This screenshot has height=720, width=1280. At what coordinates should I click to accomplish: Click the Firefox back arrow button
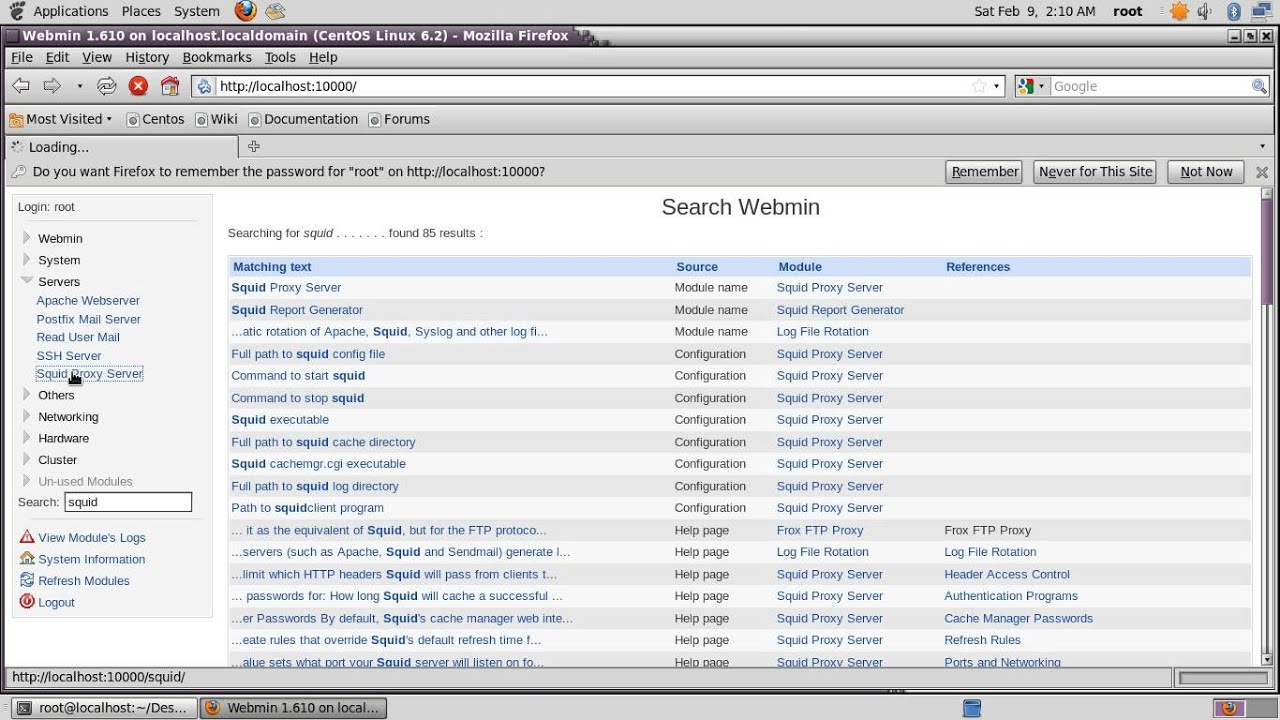tap(21, 86)
